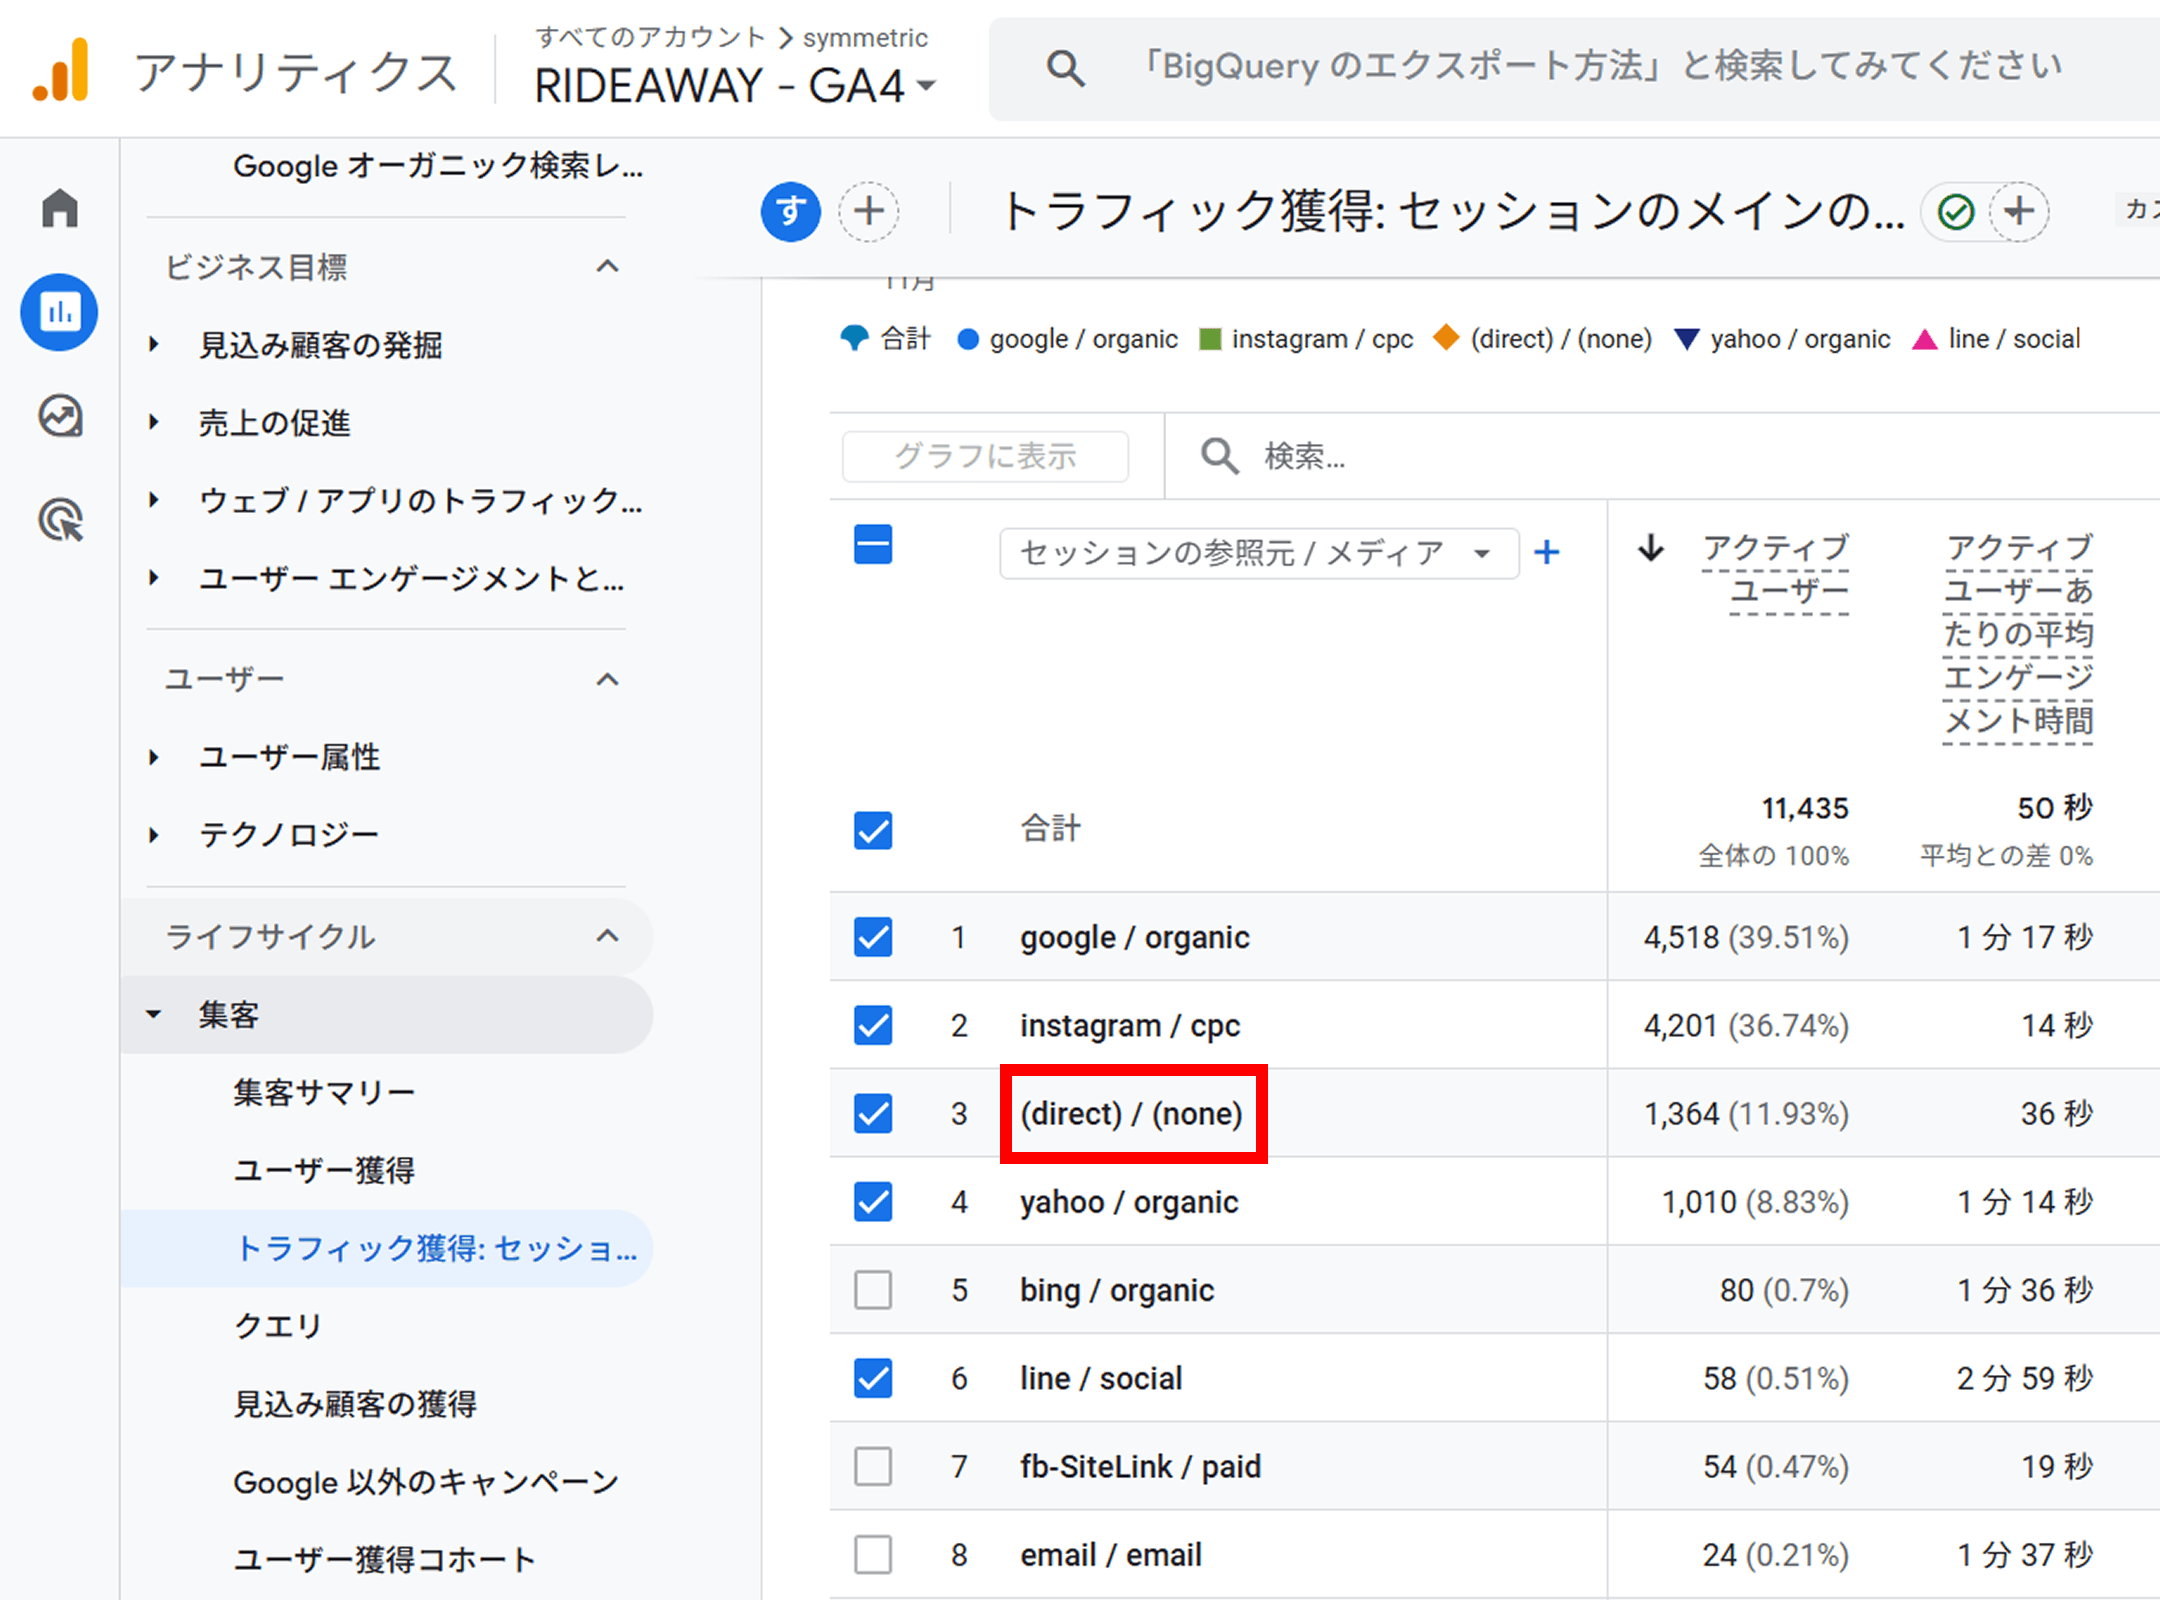Toggle the select-all checkbox in table header
The height and width of the screenshot is (1600, 2160).
[872, 544]
